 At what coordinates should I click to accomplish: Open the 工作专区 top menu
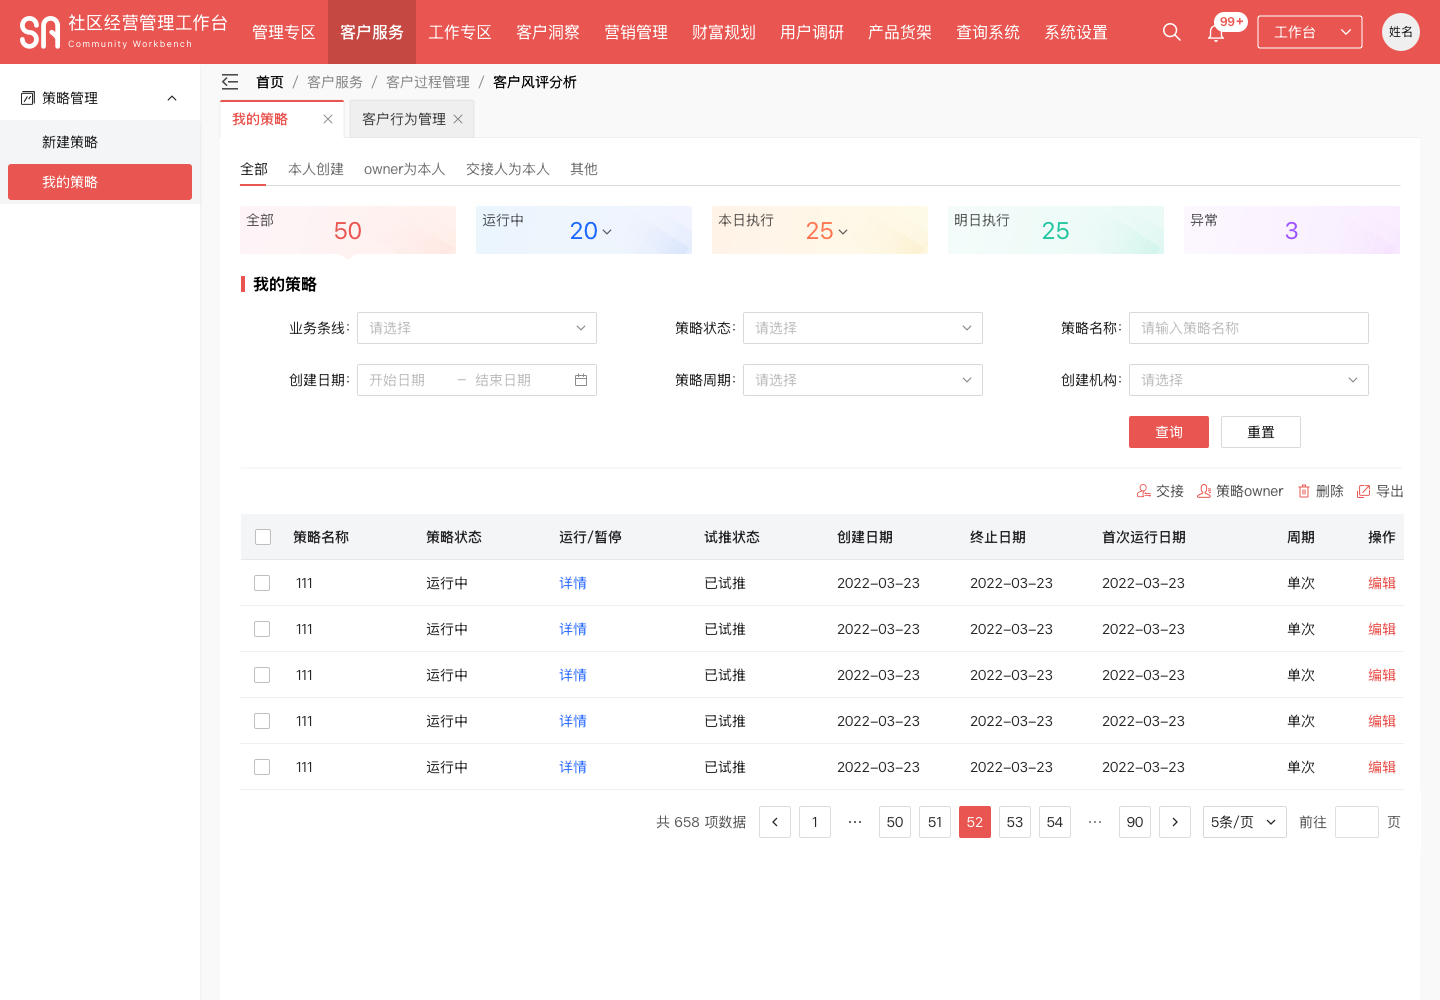[460, 32]
